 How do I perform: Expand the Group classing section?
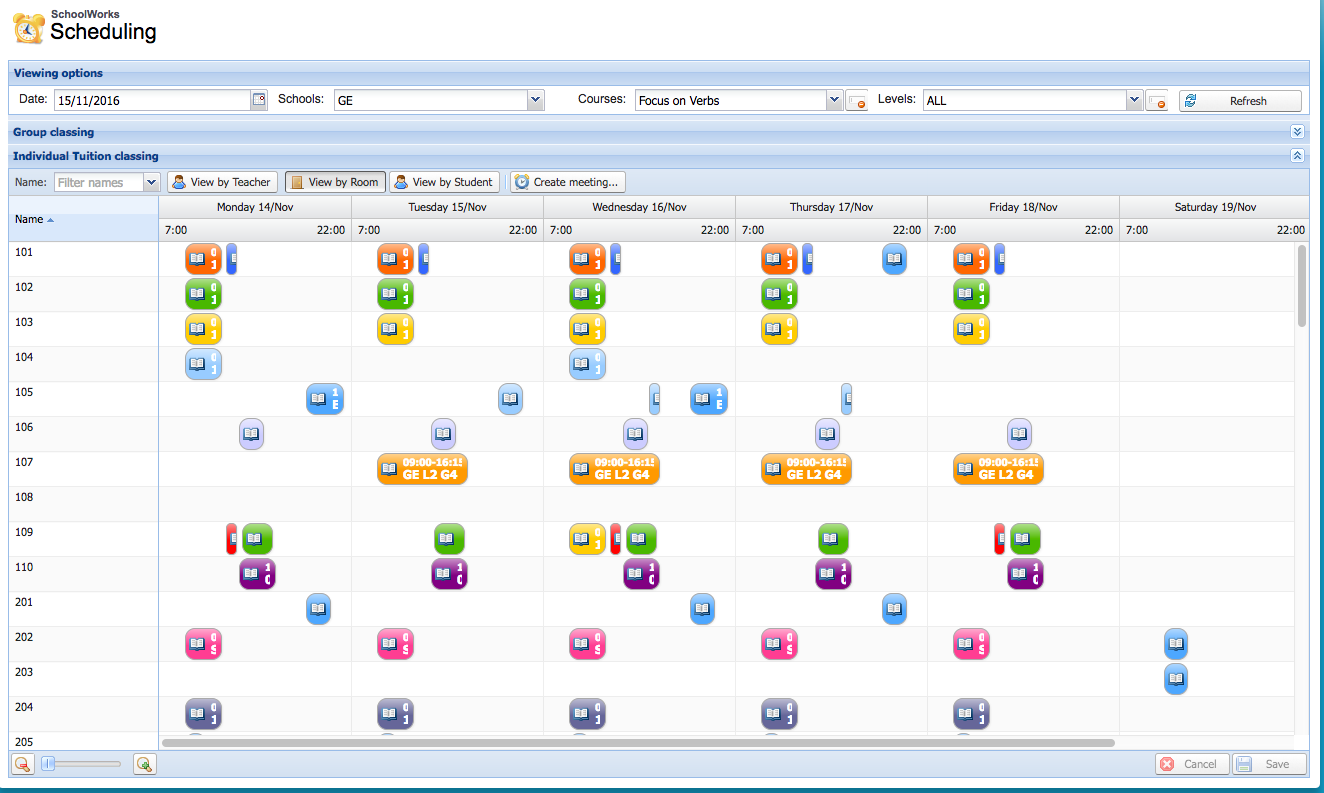(1297, 131)
